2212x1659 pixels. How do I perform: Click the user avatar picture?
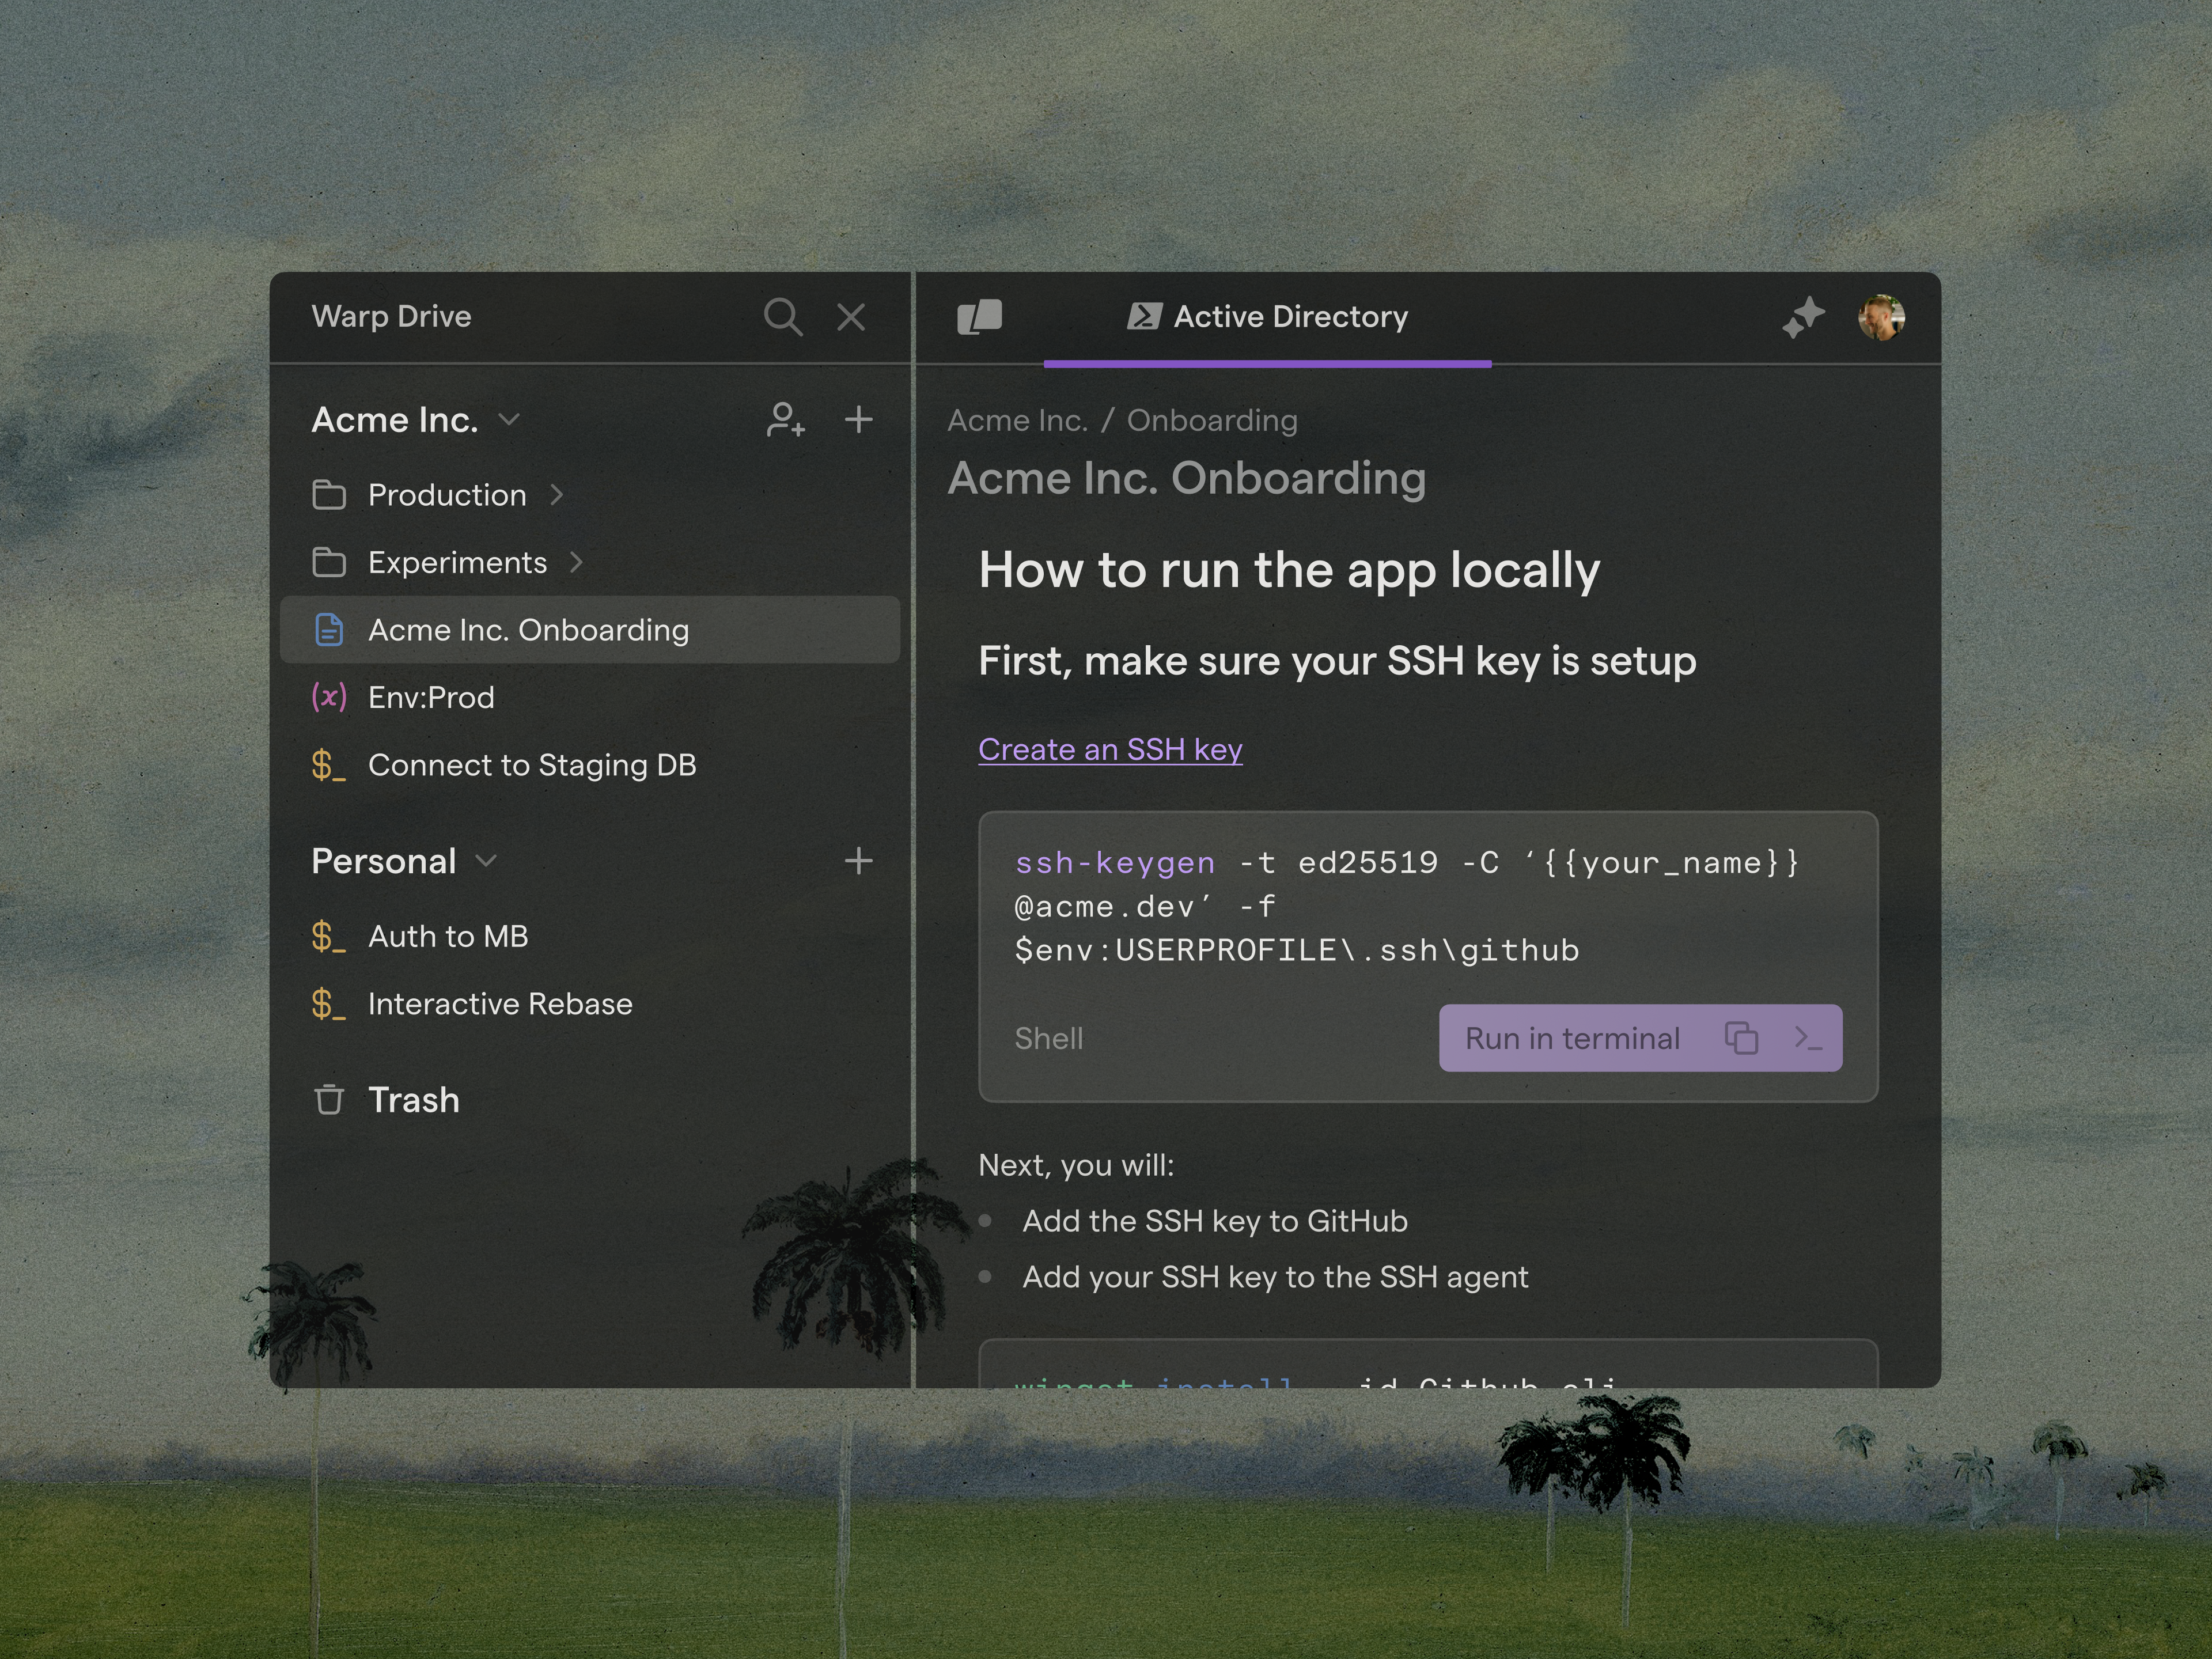click(1881, 318)
